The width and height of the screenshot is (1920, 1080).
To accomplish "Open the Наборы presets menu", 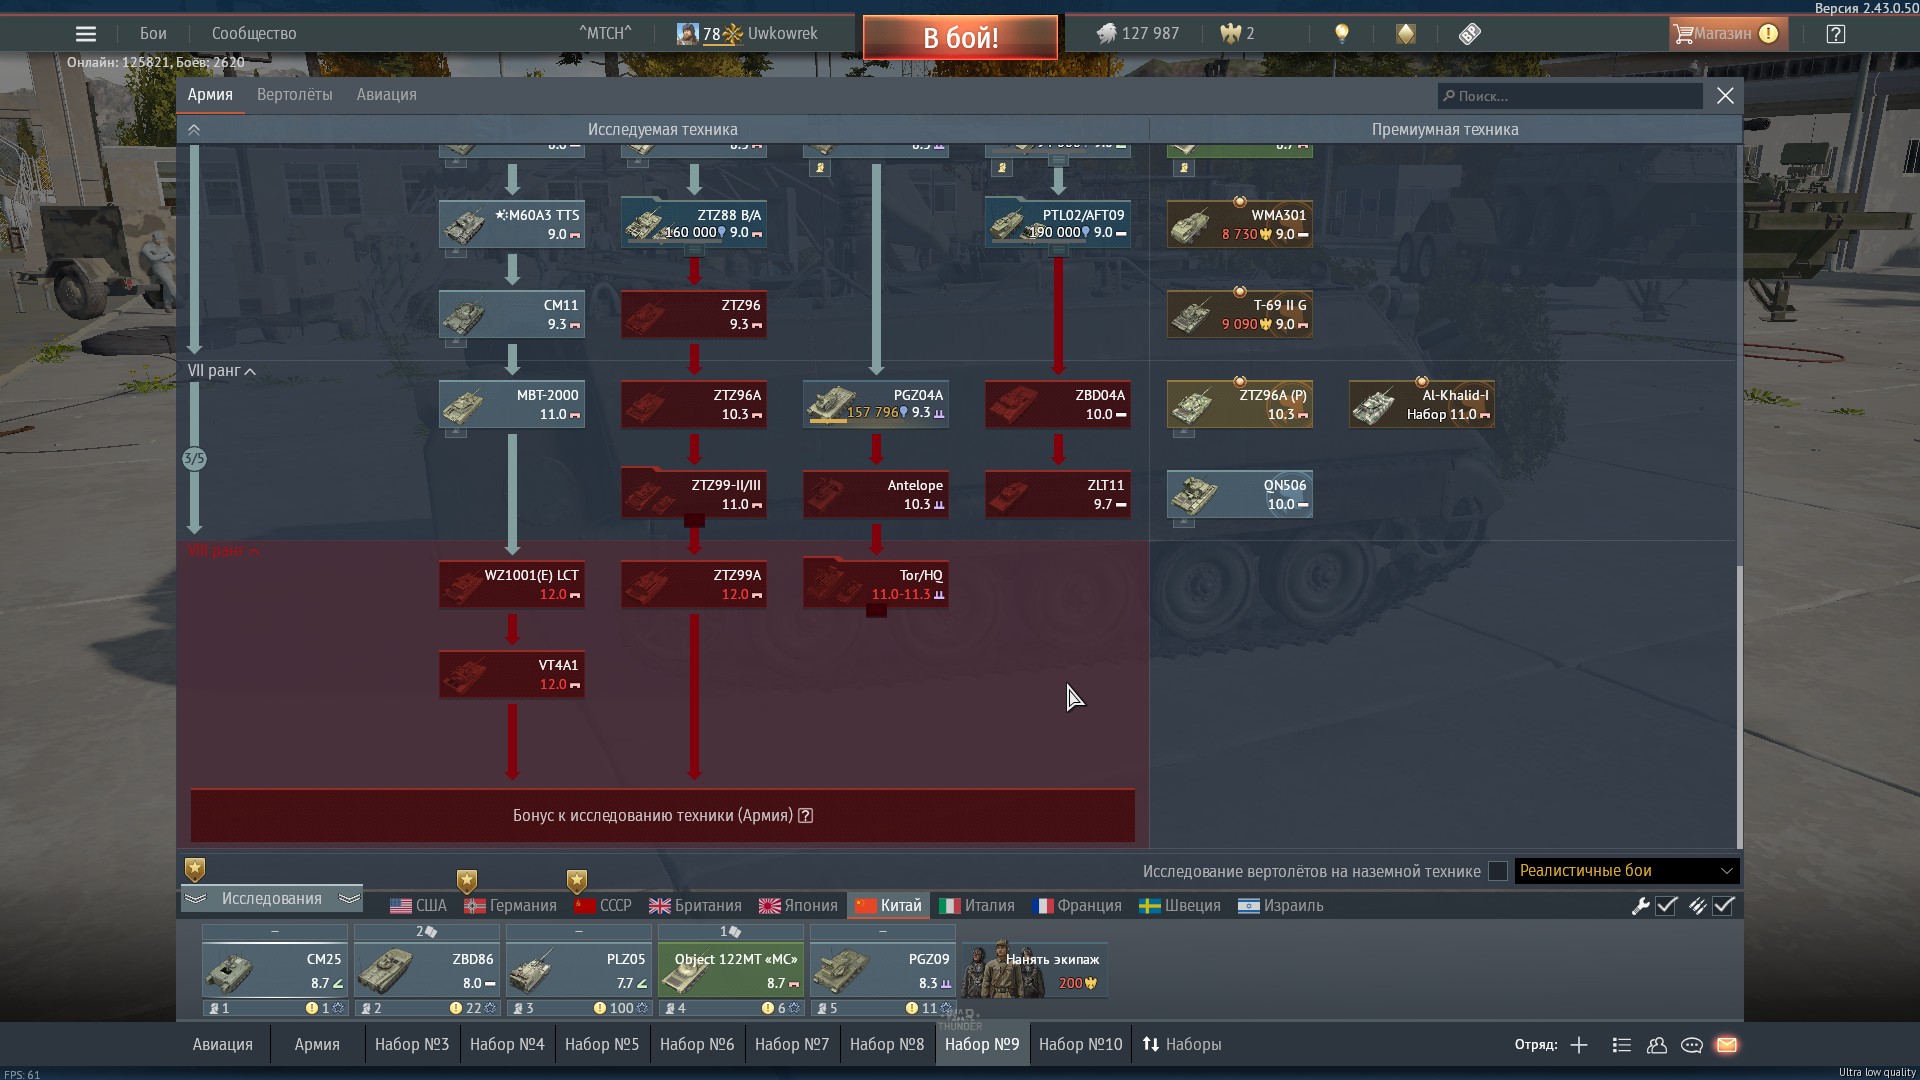I will (1182, 1045).
